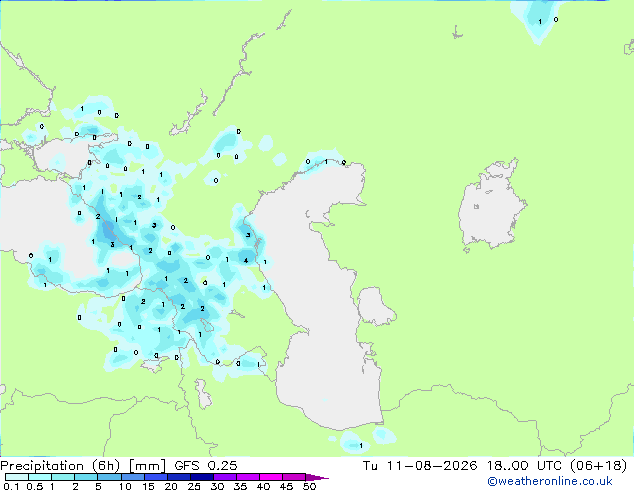Click the Precipitation (6h) [mm] title text
The image size is (634, 490).
(x=83, y=466)
